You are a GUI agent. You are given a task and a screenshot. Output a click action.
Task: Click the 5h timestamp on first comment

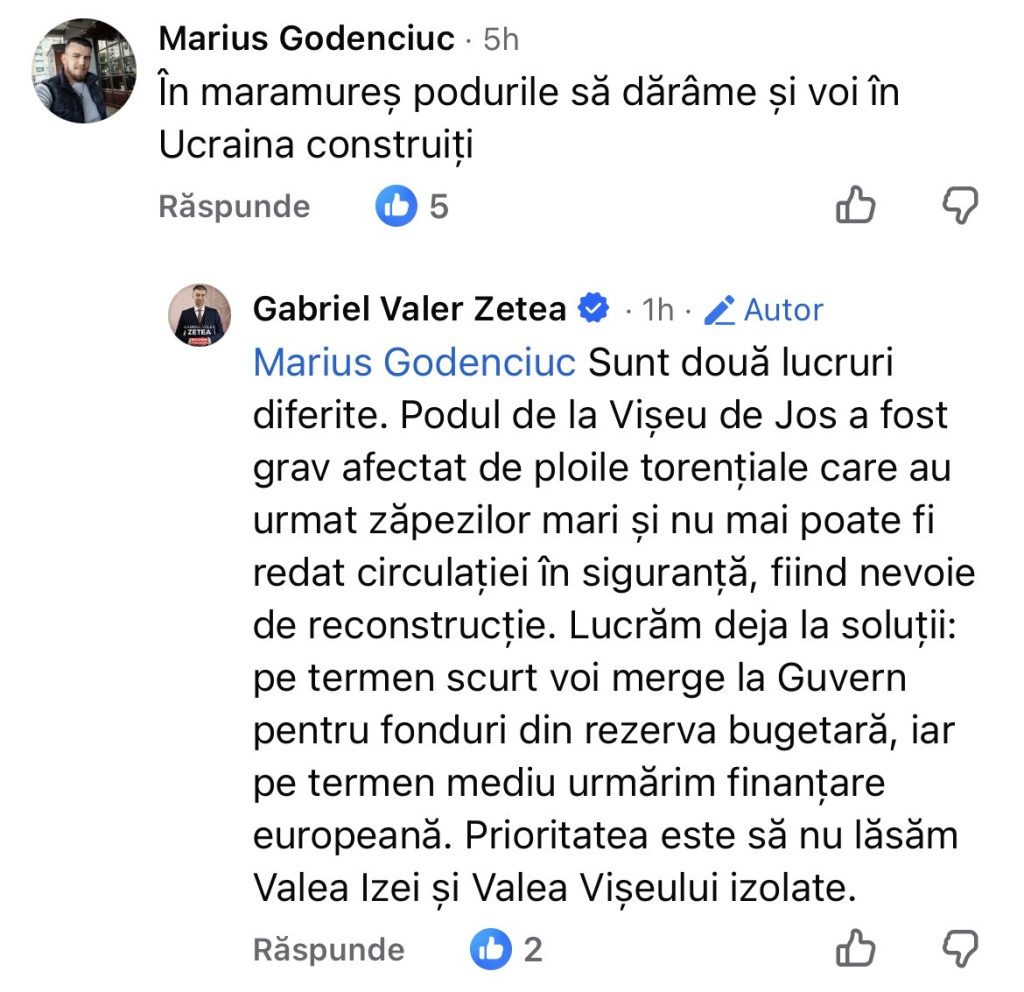pyautogui.click(x=501, y=39)
